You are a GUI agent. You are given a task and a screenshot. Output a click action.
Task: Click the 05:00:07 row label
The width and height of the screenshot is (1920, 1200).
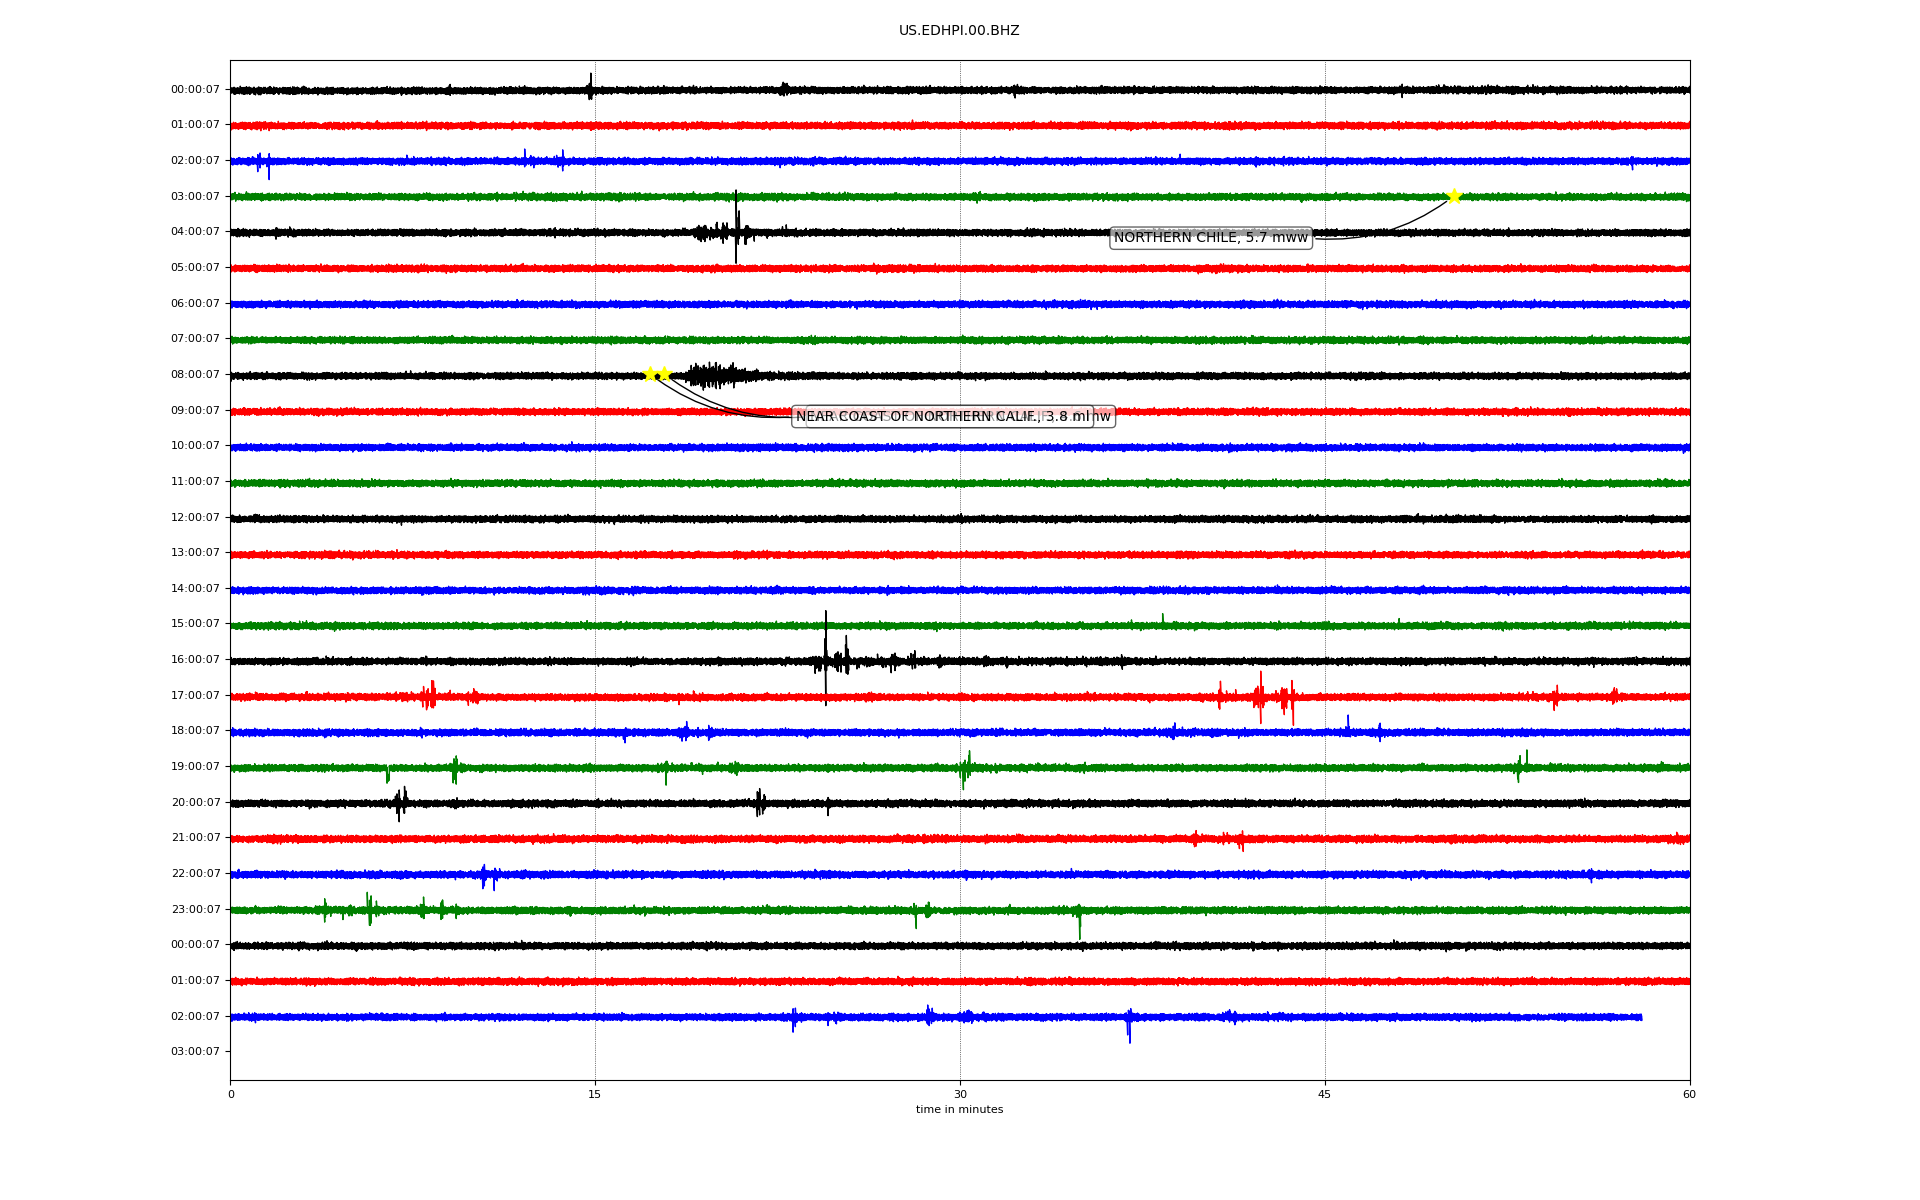(195, 268)
